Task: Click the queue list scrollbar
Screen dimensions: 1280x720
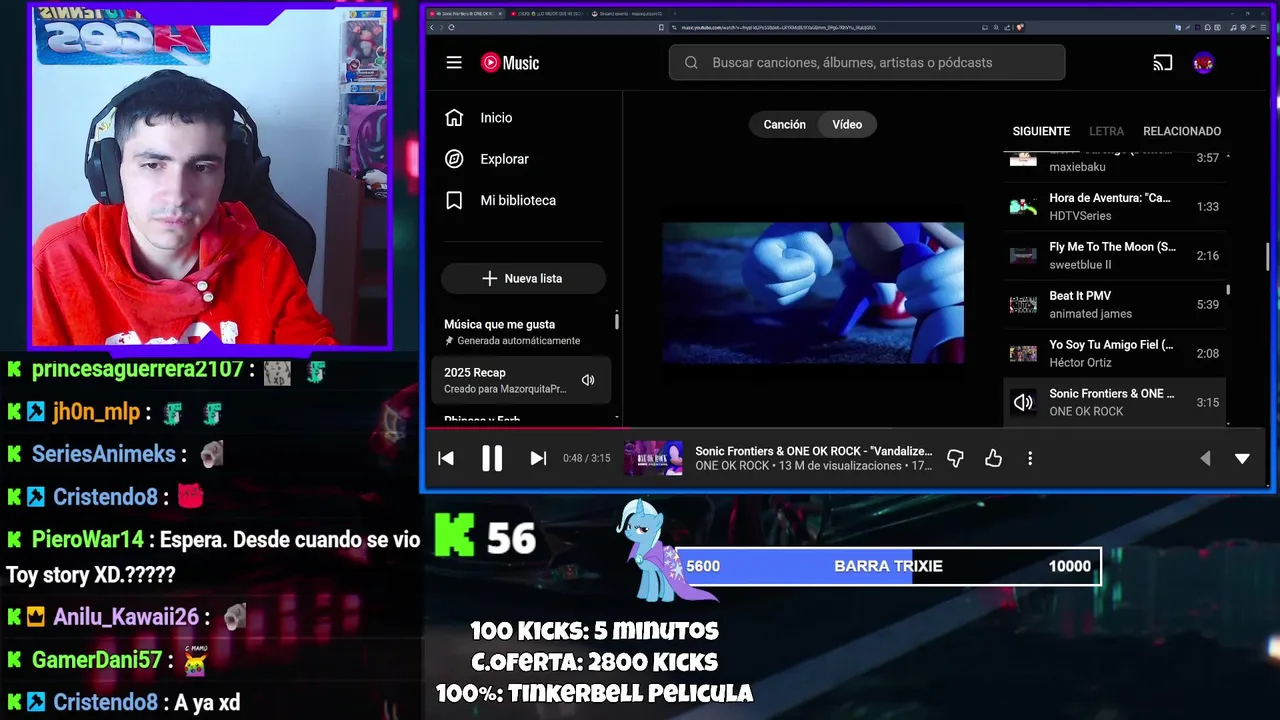Action: click(1228, 290)
